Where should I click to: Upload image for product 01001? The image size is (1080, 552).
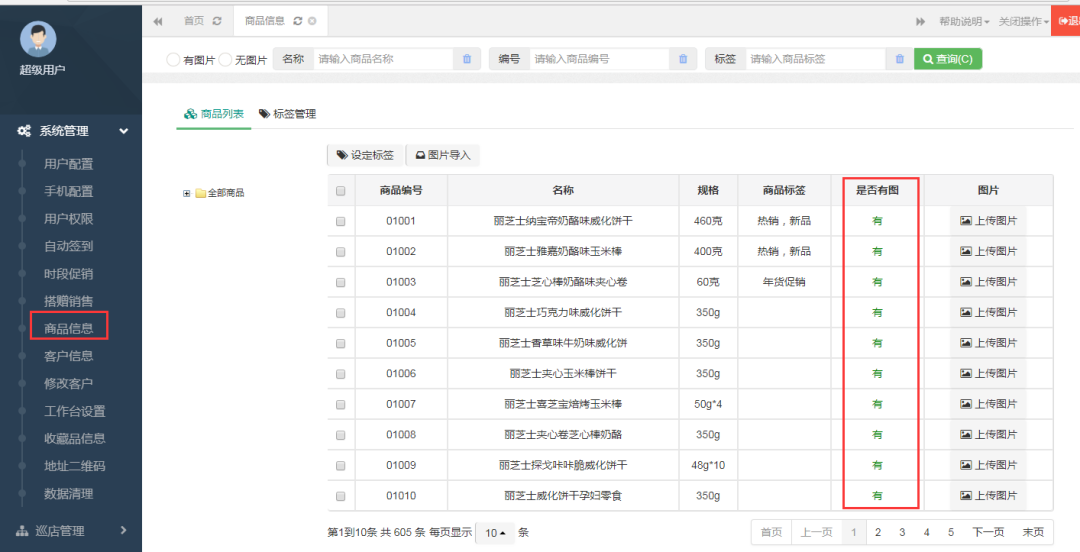coord(988,221)
